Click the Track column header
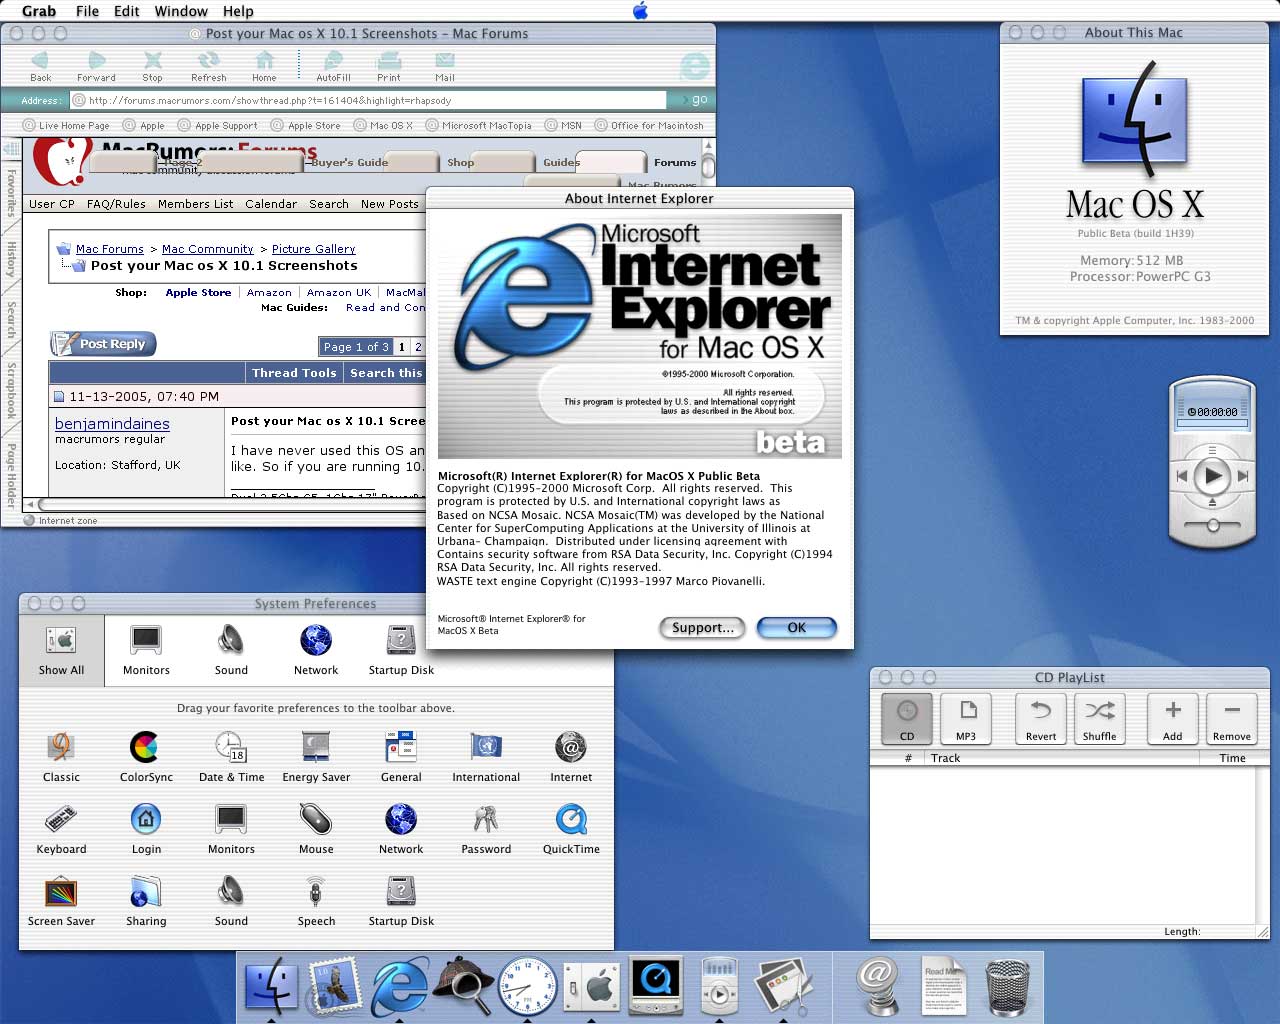This screenshot has height=1024, width=1280. click(x=1061, y=758)
